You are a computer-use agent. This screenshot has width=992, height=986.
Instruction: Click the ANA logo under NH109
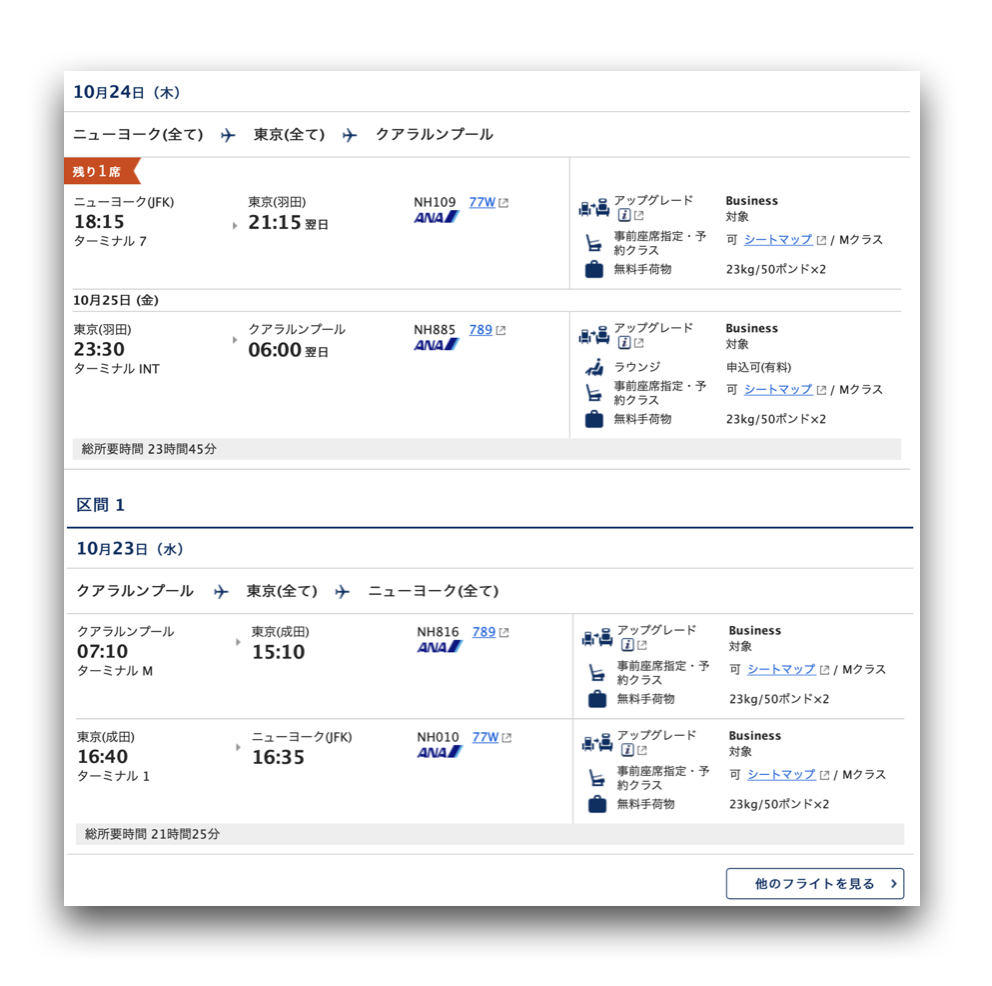coord(437,218)
